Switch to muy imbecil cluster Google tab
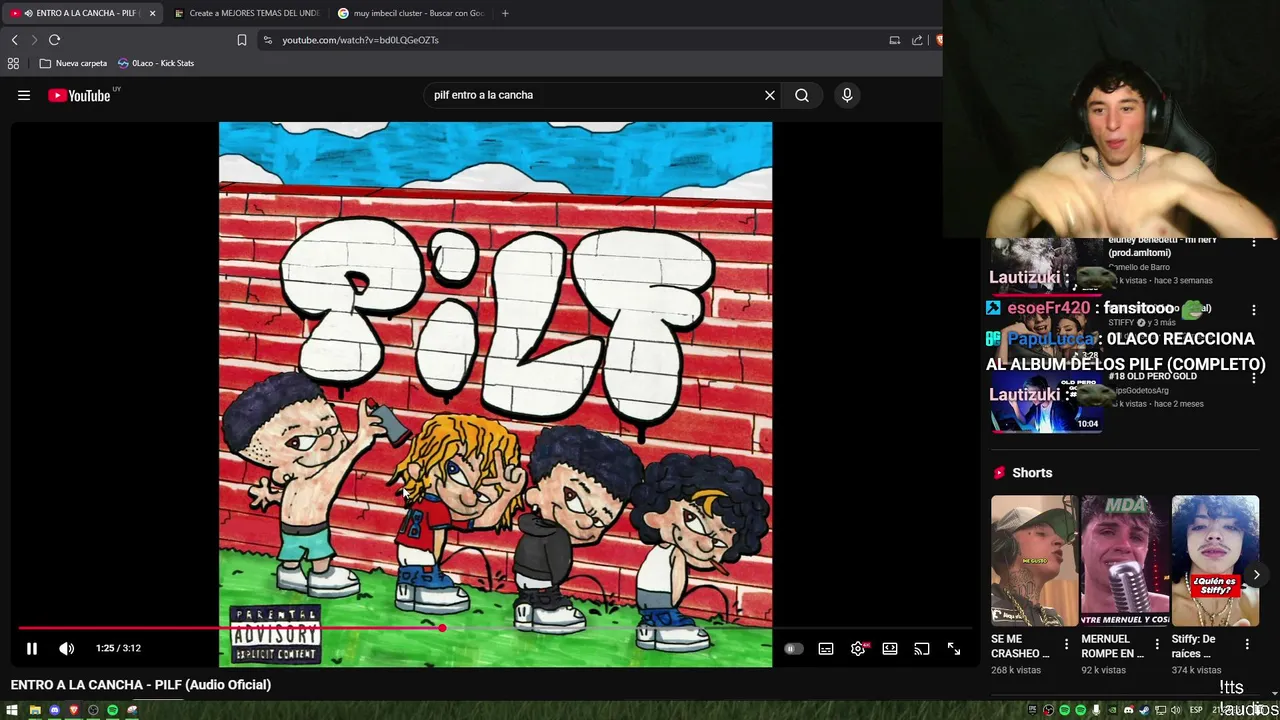 (x=410, y=13)
